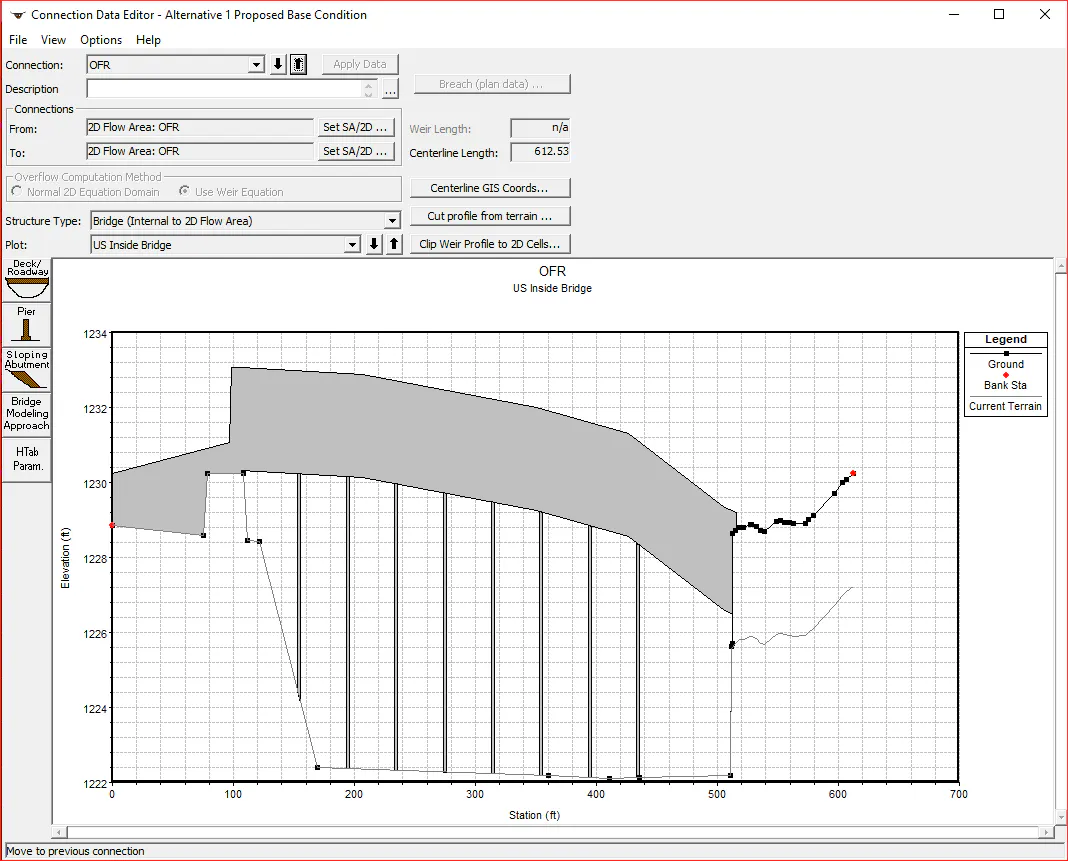The image size is (1068, 861).
Task: Move to previous connection up arrow
Action: (298, 65)
